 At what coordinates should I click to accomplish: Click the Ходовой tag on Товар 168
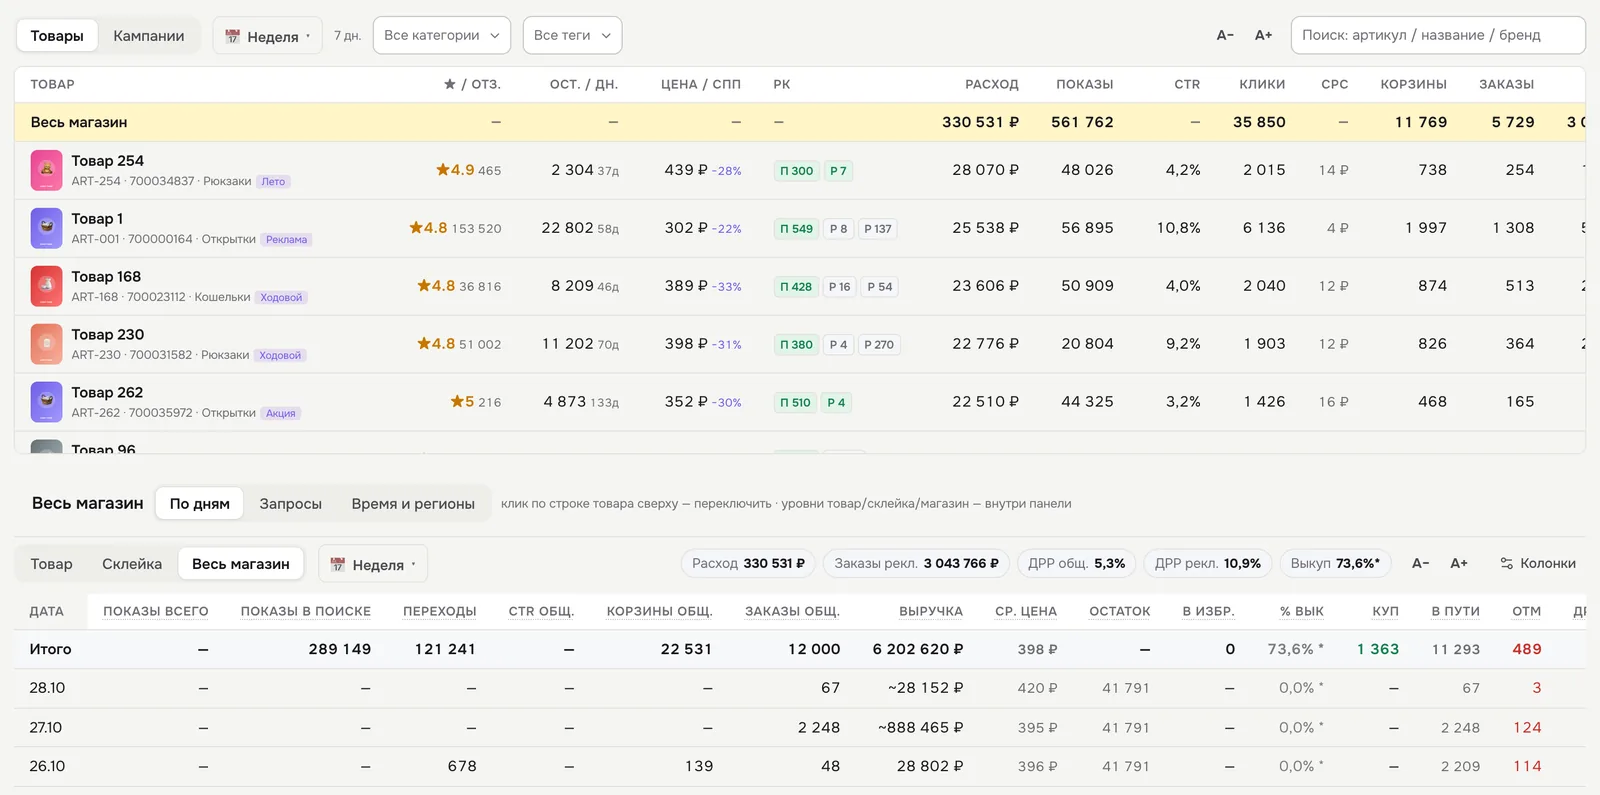(281, 298)
